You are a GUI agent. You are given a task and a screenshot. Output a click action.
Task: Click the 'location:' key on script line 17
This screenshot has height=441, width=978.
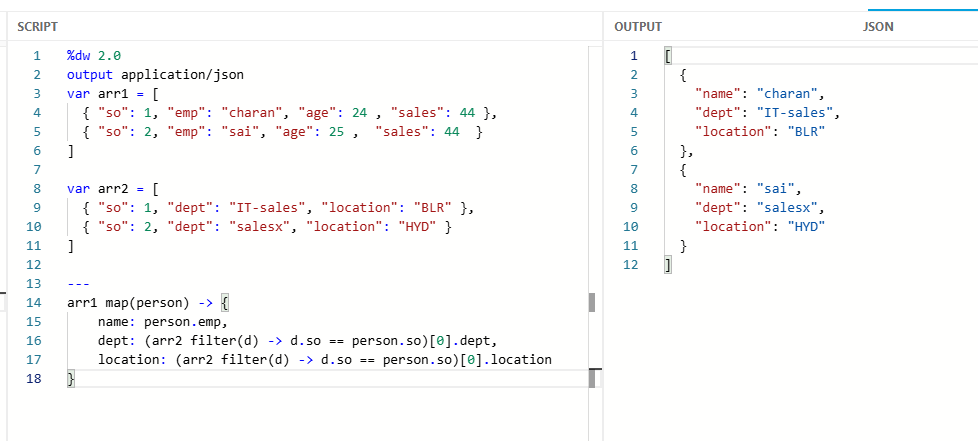click(x=133, y=360)
